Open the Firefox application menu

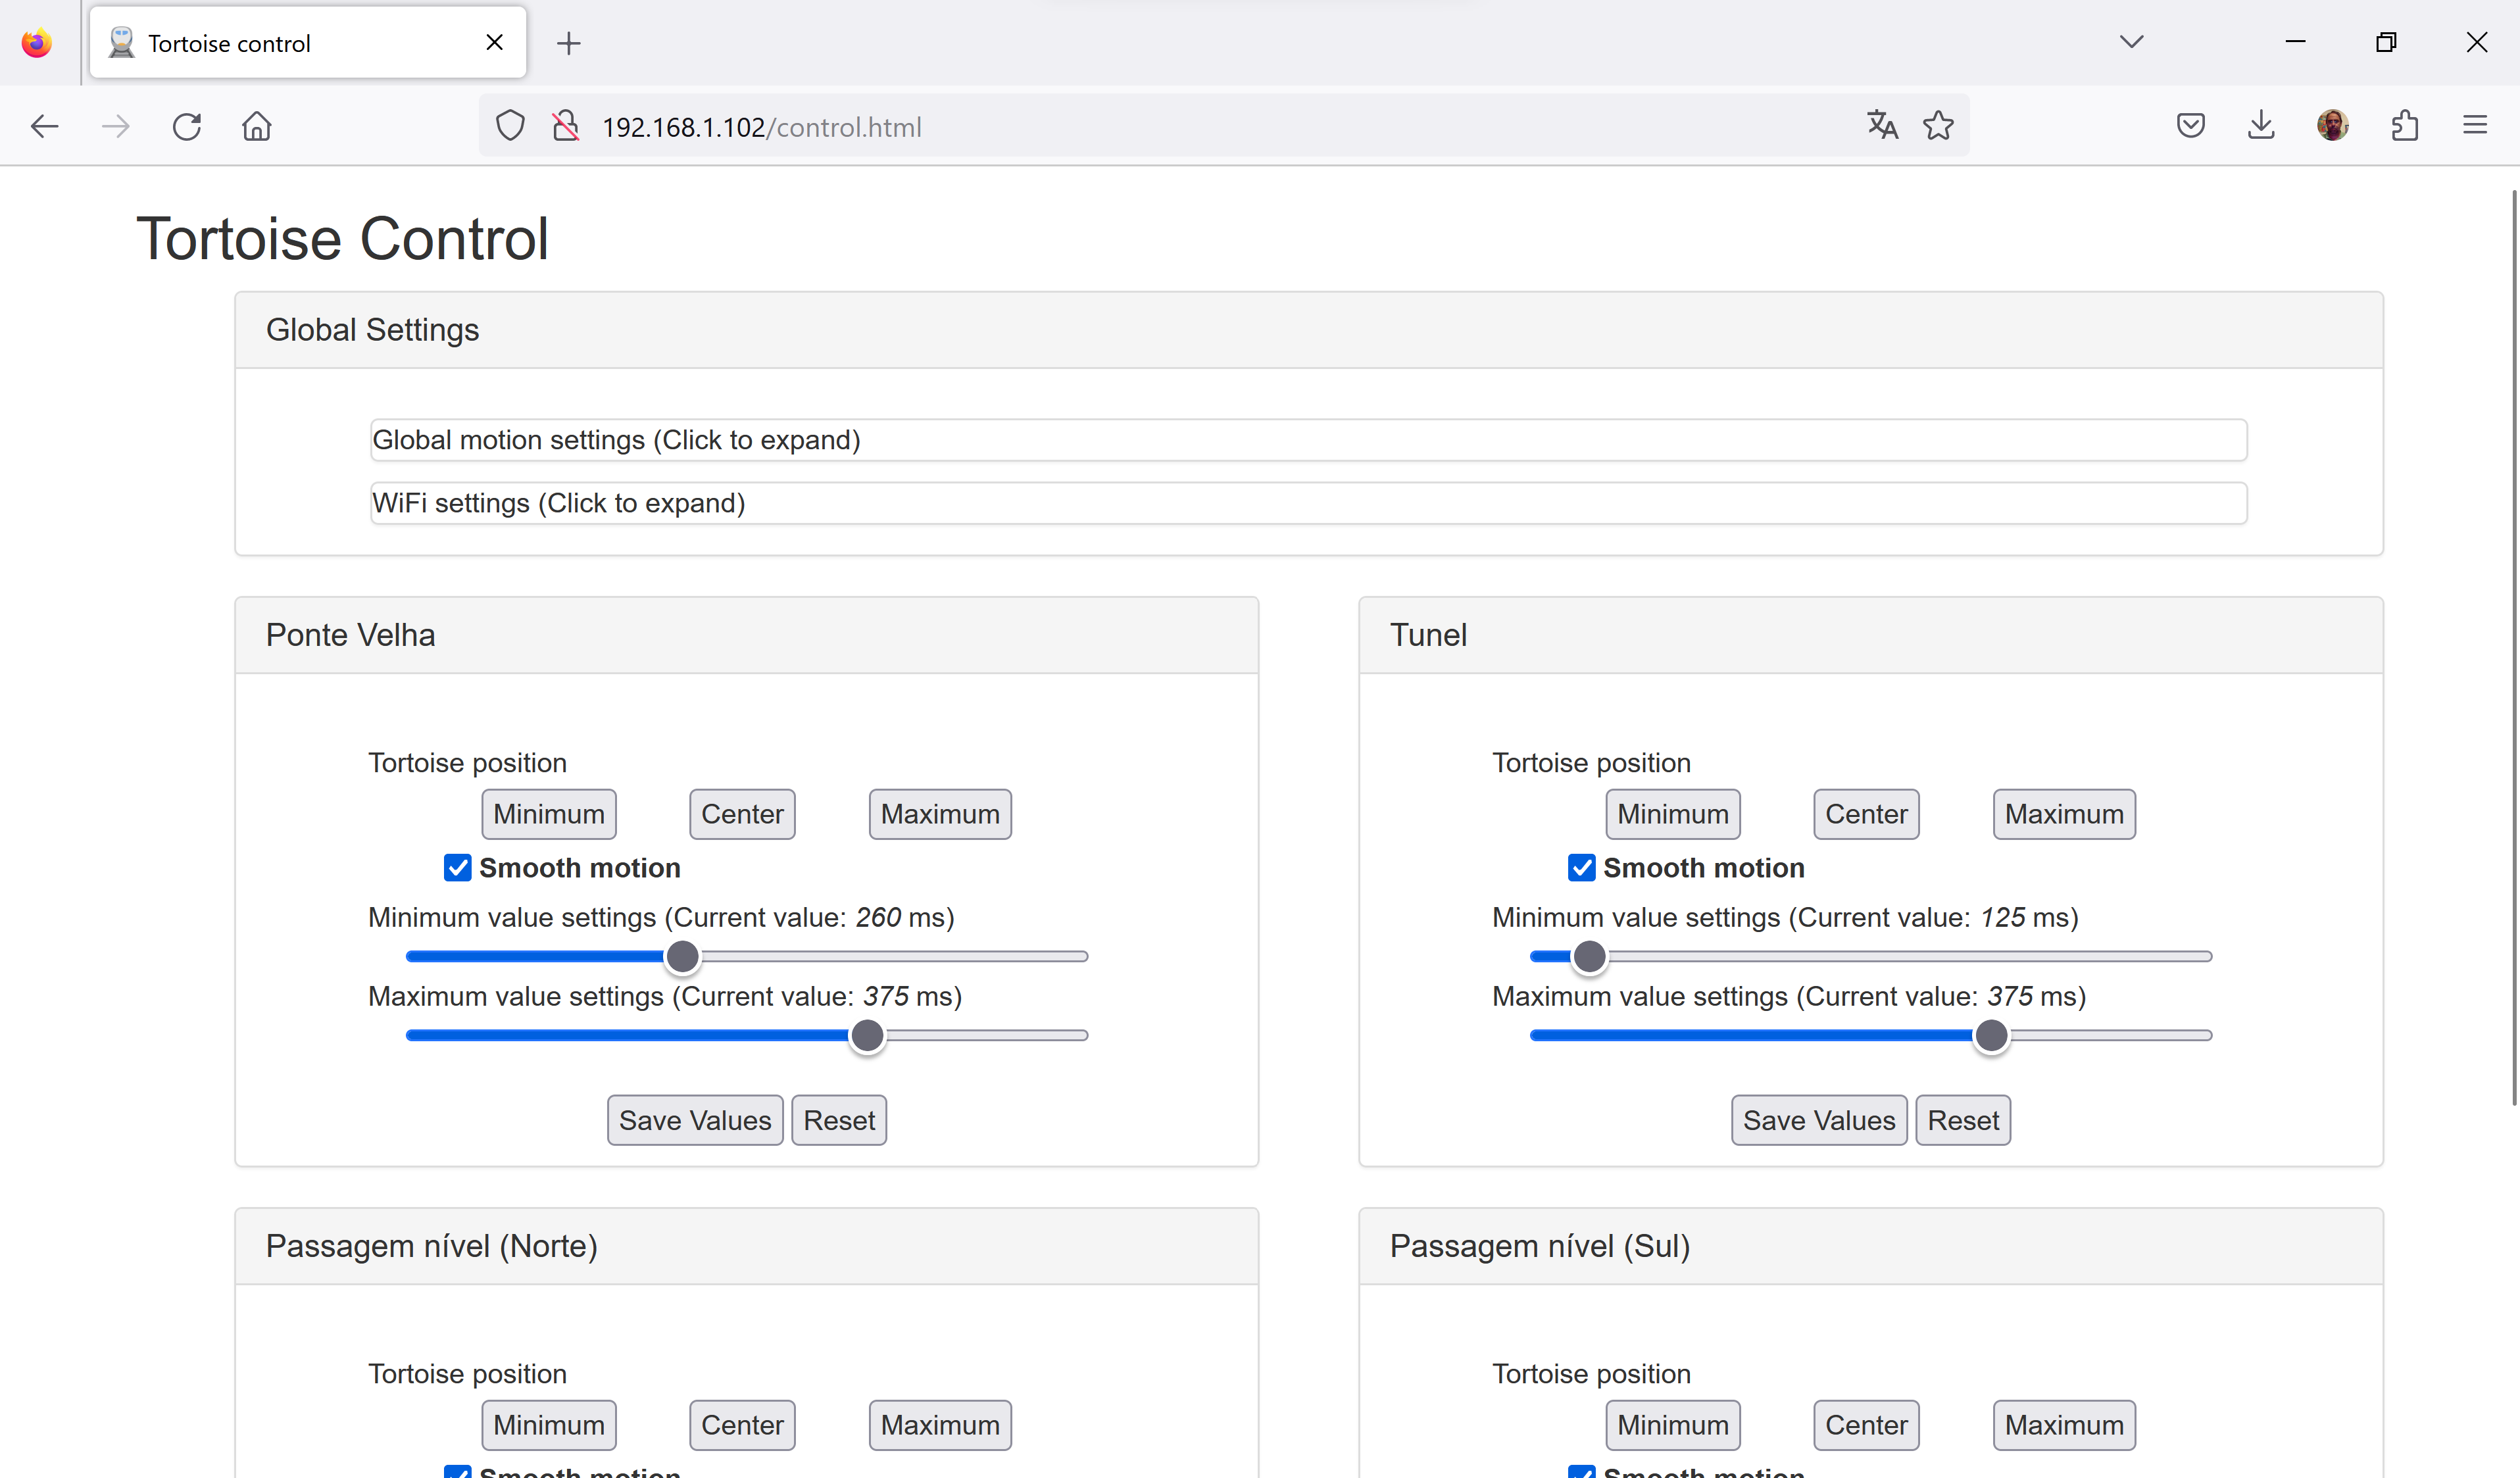[2475, 126]
